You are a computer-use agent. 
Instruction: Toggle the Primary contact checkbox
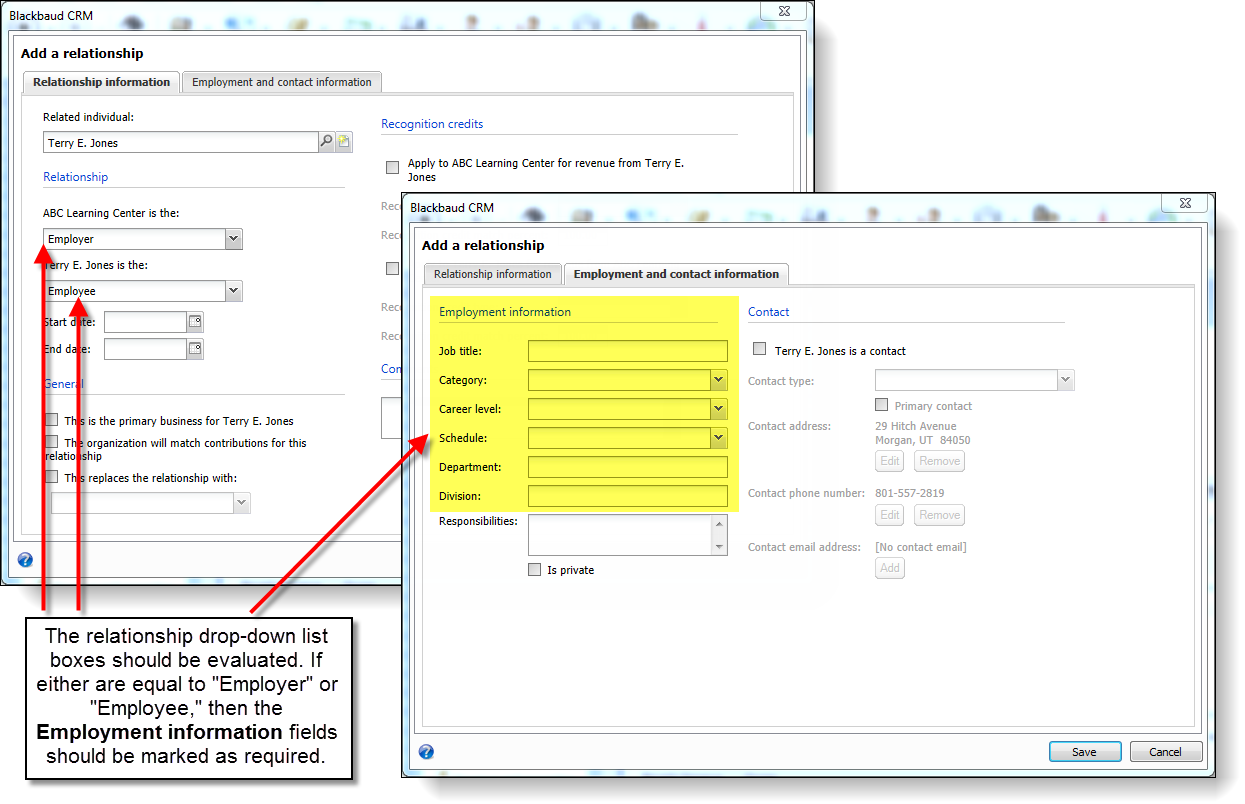(x=881, y=405)
